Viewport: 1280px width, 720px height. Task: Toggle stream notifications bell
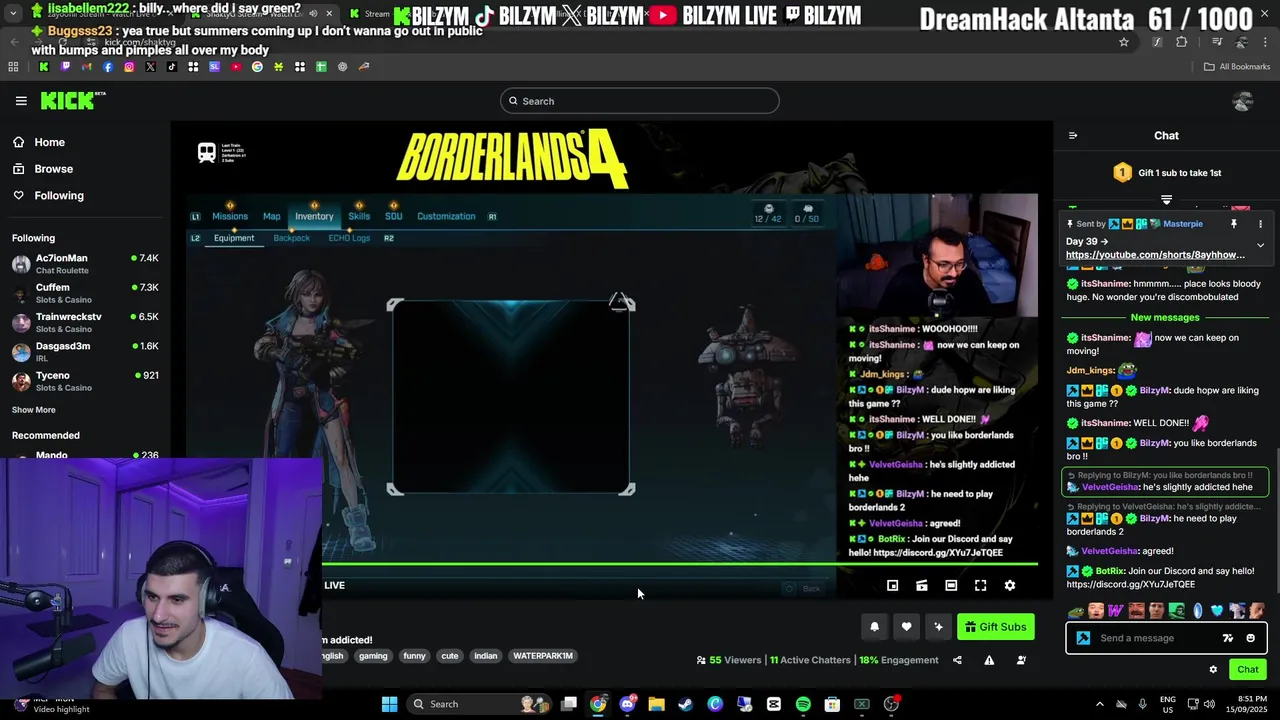874,627
